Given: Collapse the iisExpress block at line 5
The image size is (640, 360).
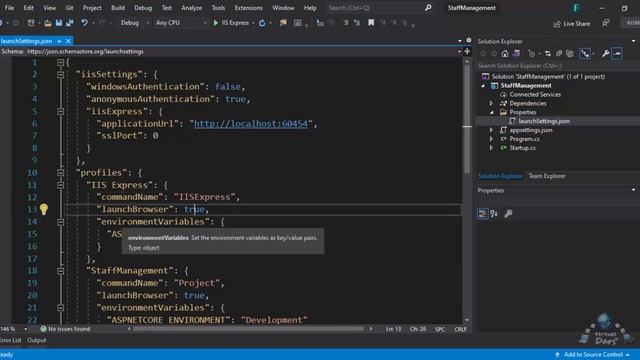Looking at the screenshot, I should point(60,111).
